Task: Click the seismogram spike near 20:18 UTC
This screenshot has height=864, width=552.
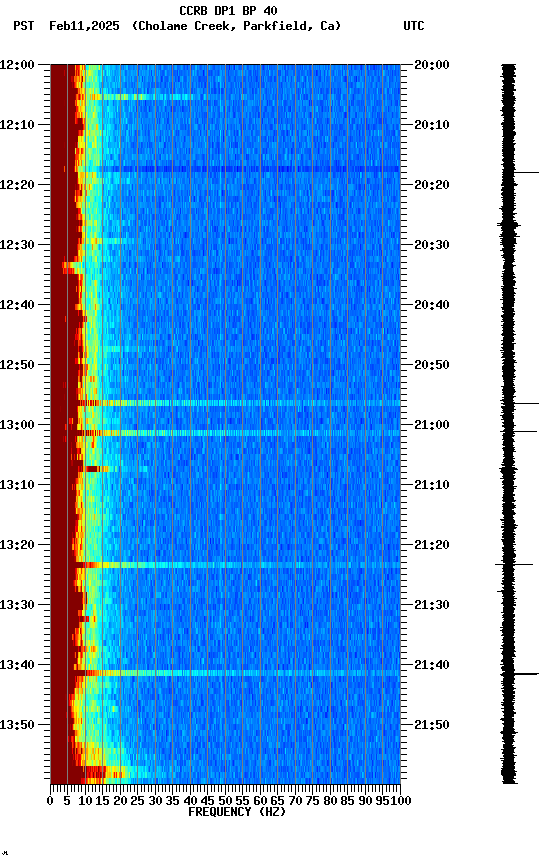Action: [526, 173]
